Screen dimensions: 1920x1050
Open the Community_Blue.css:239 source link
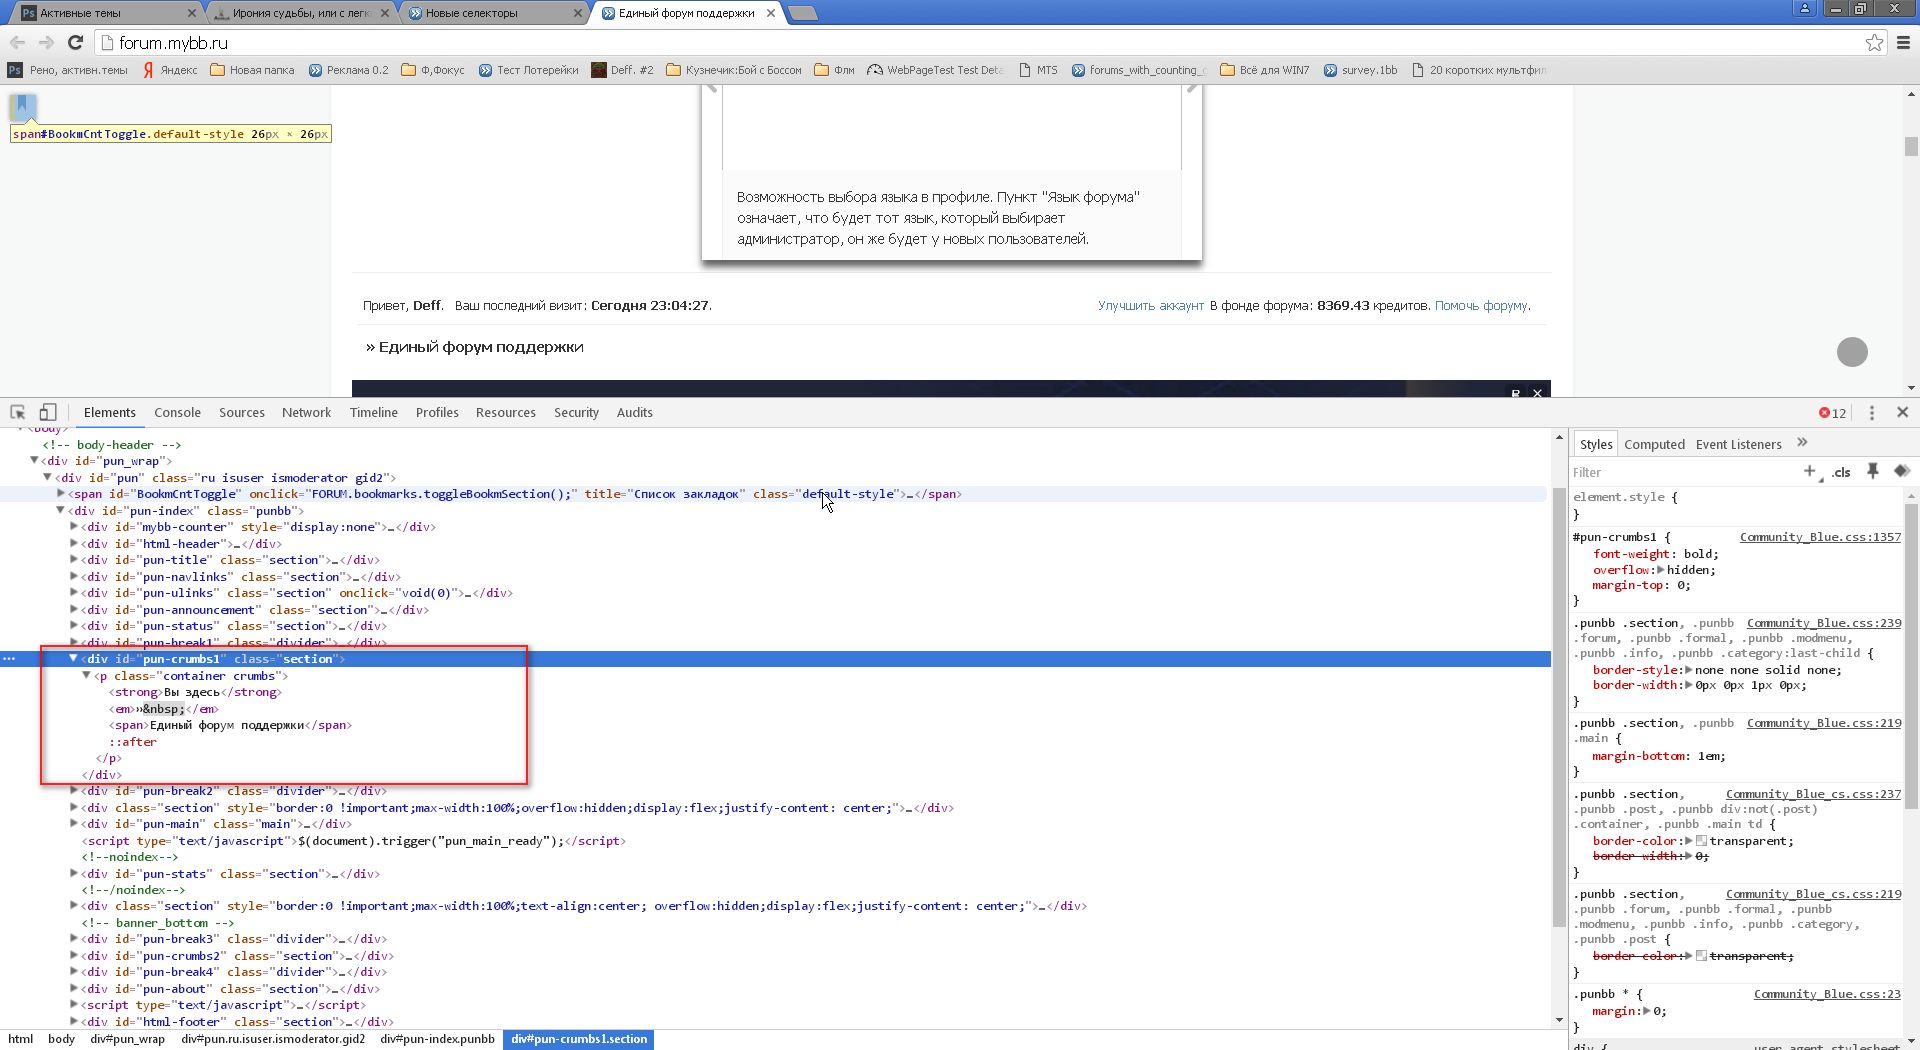pos(1824,623)
